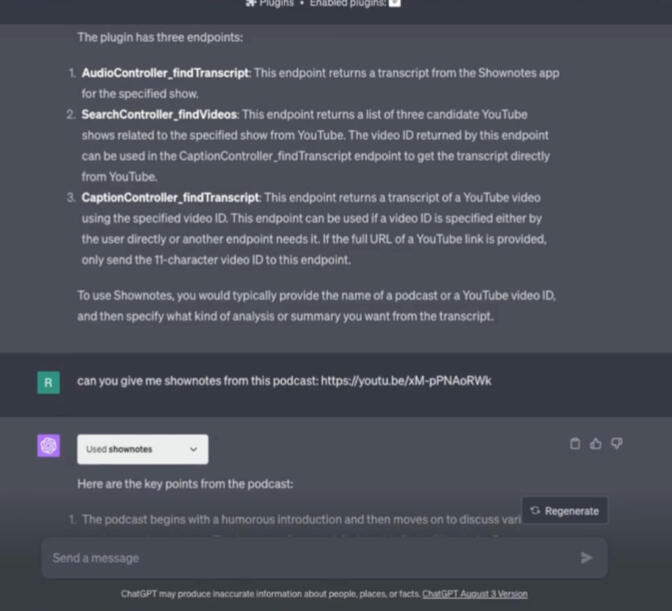672x611 pixels.
Task: Give the response a thumbs up
Action: (x=596, y=444)
